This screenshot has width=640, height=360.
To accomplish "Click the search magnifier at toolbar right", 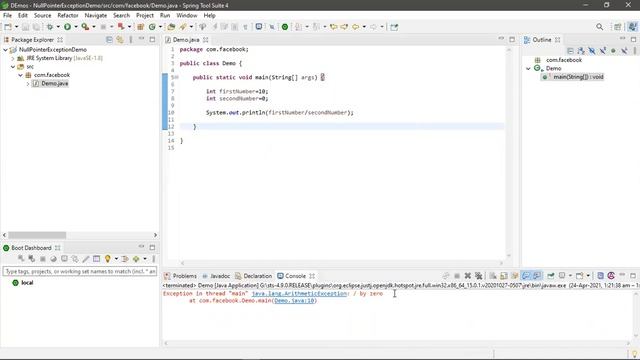I will click(599, 27).
